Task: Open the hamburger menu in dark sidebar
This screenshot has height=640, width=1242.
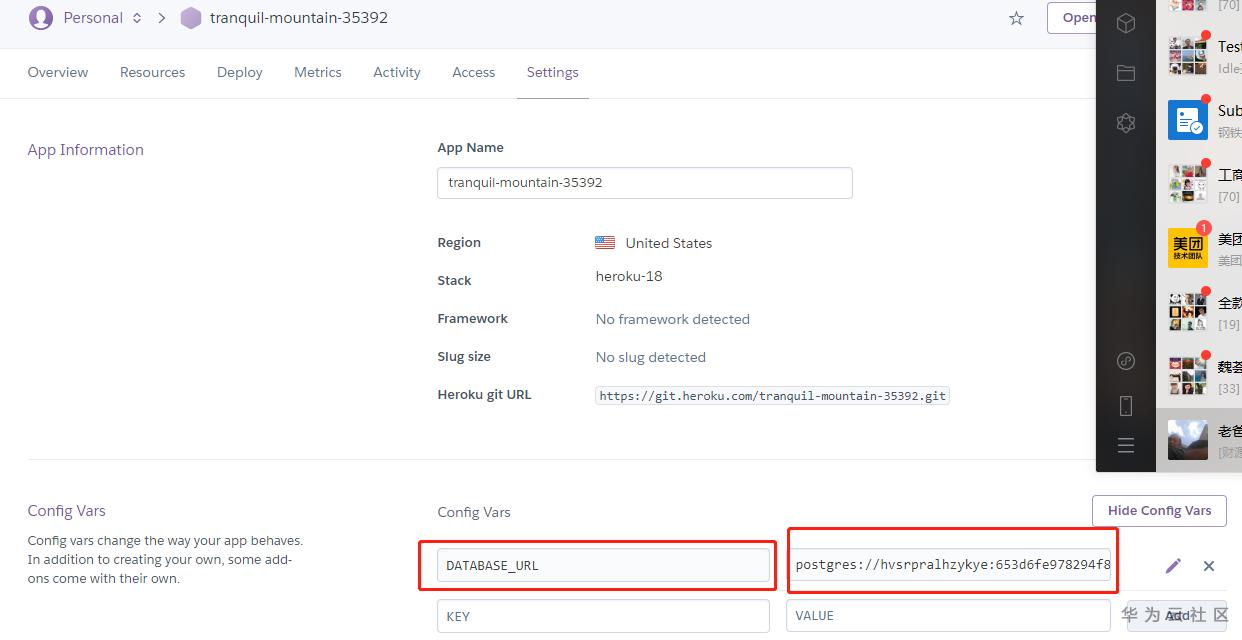Action: pyautogui.click(x=1126, y=446)
